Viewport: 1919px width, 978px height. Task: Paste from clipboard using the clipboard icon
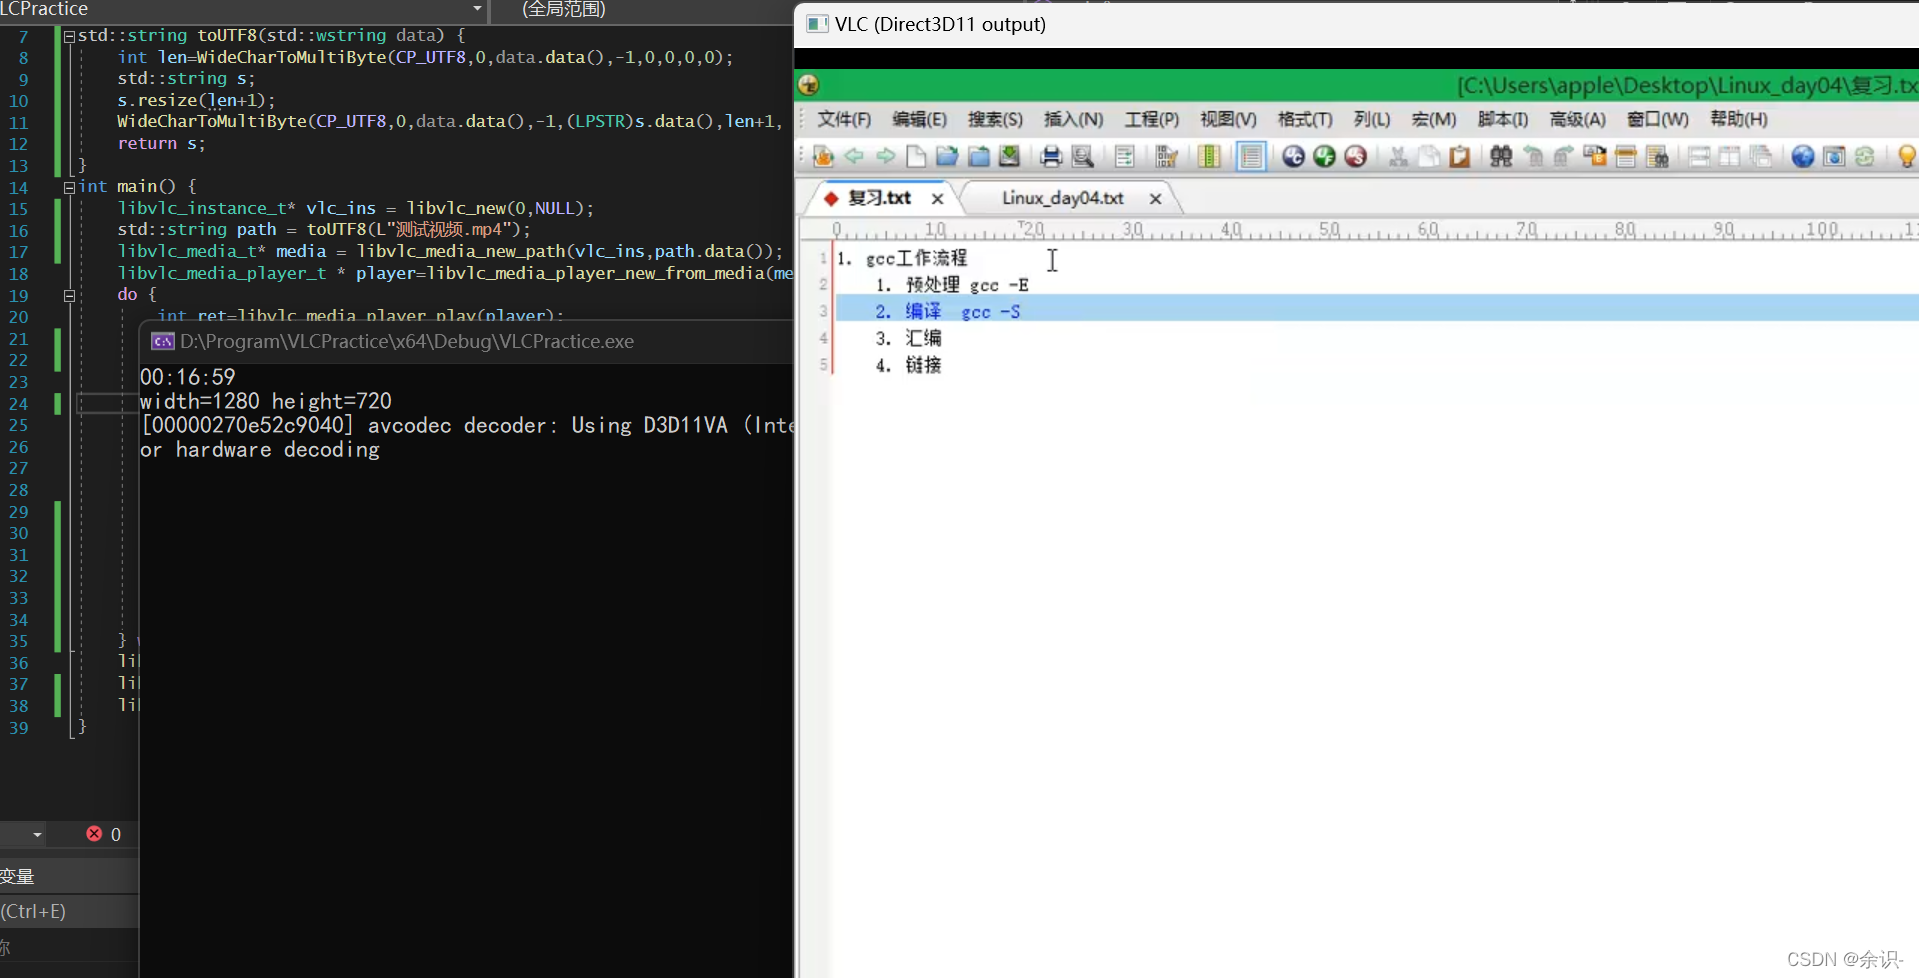[x=1460, y=156]
